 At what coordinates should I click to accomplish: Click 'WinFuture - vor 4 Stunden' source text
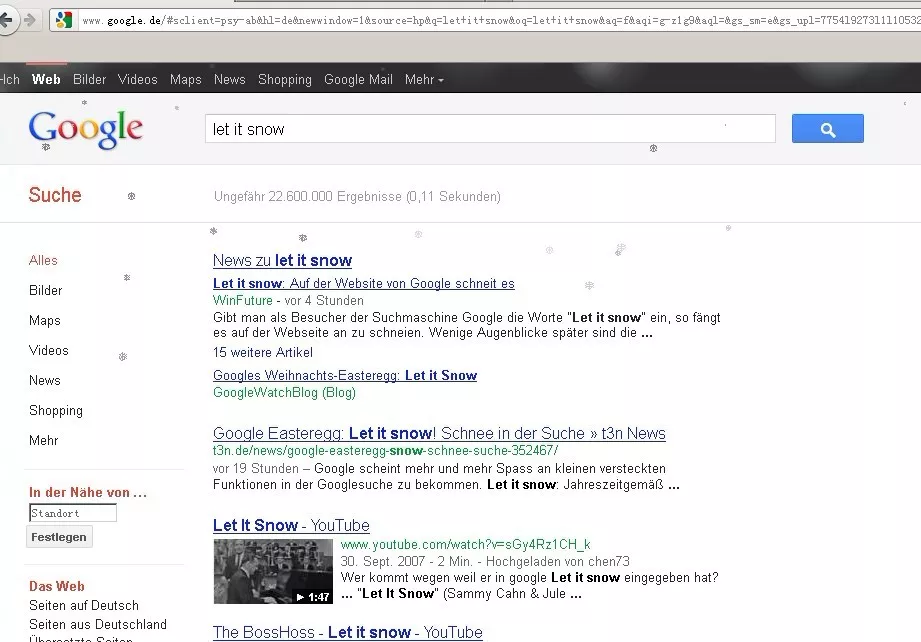pos(288,300)
